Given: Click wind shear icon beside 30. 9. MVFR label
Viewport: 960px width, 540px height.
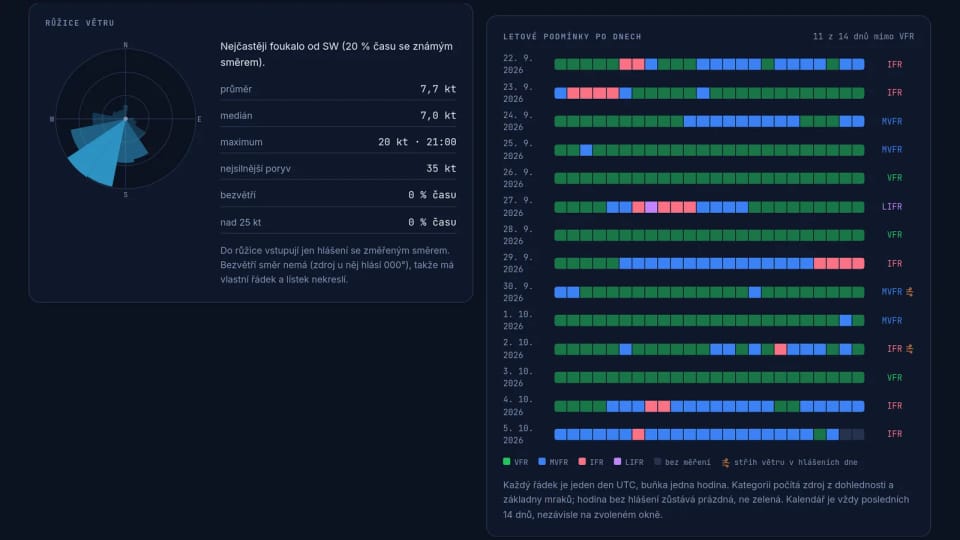Looking at the screenshot, I should click(910, 292).
